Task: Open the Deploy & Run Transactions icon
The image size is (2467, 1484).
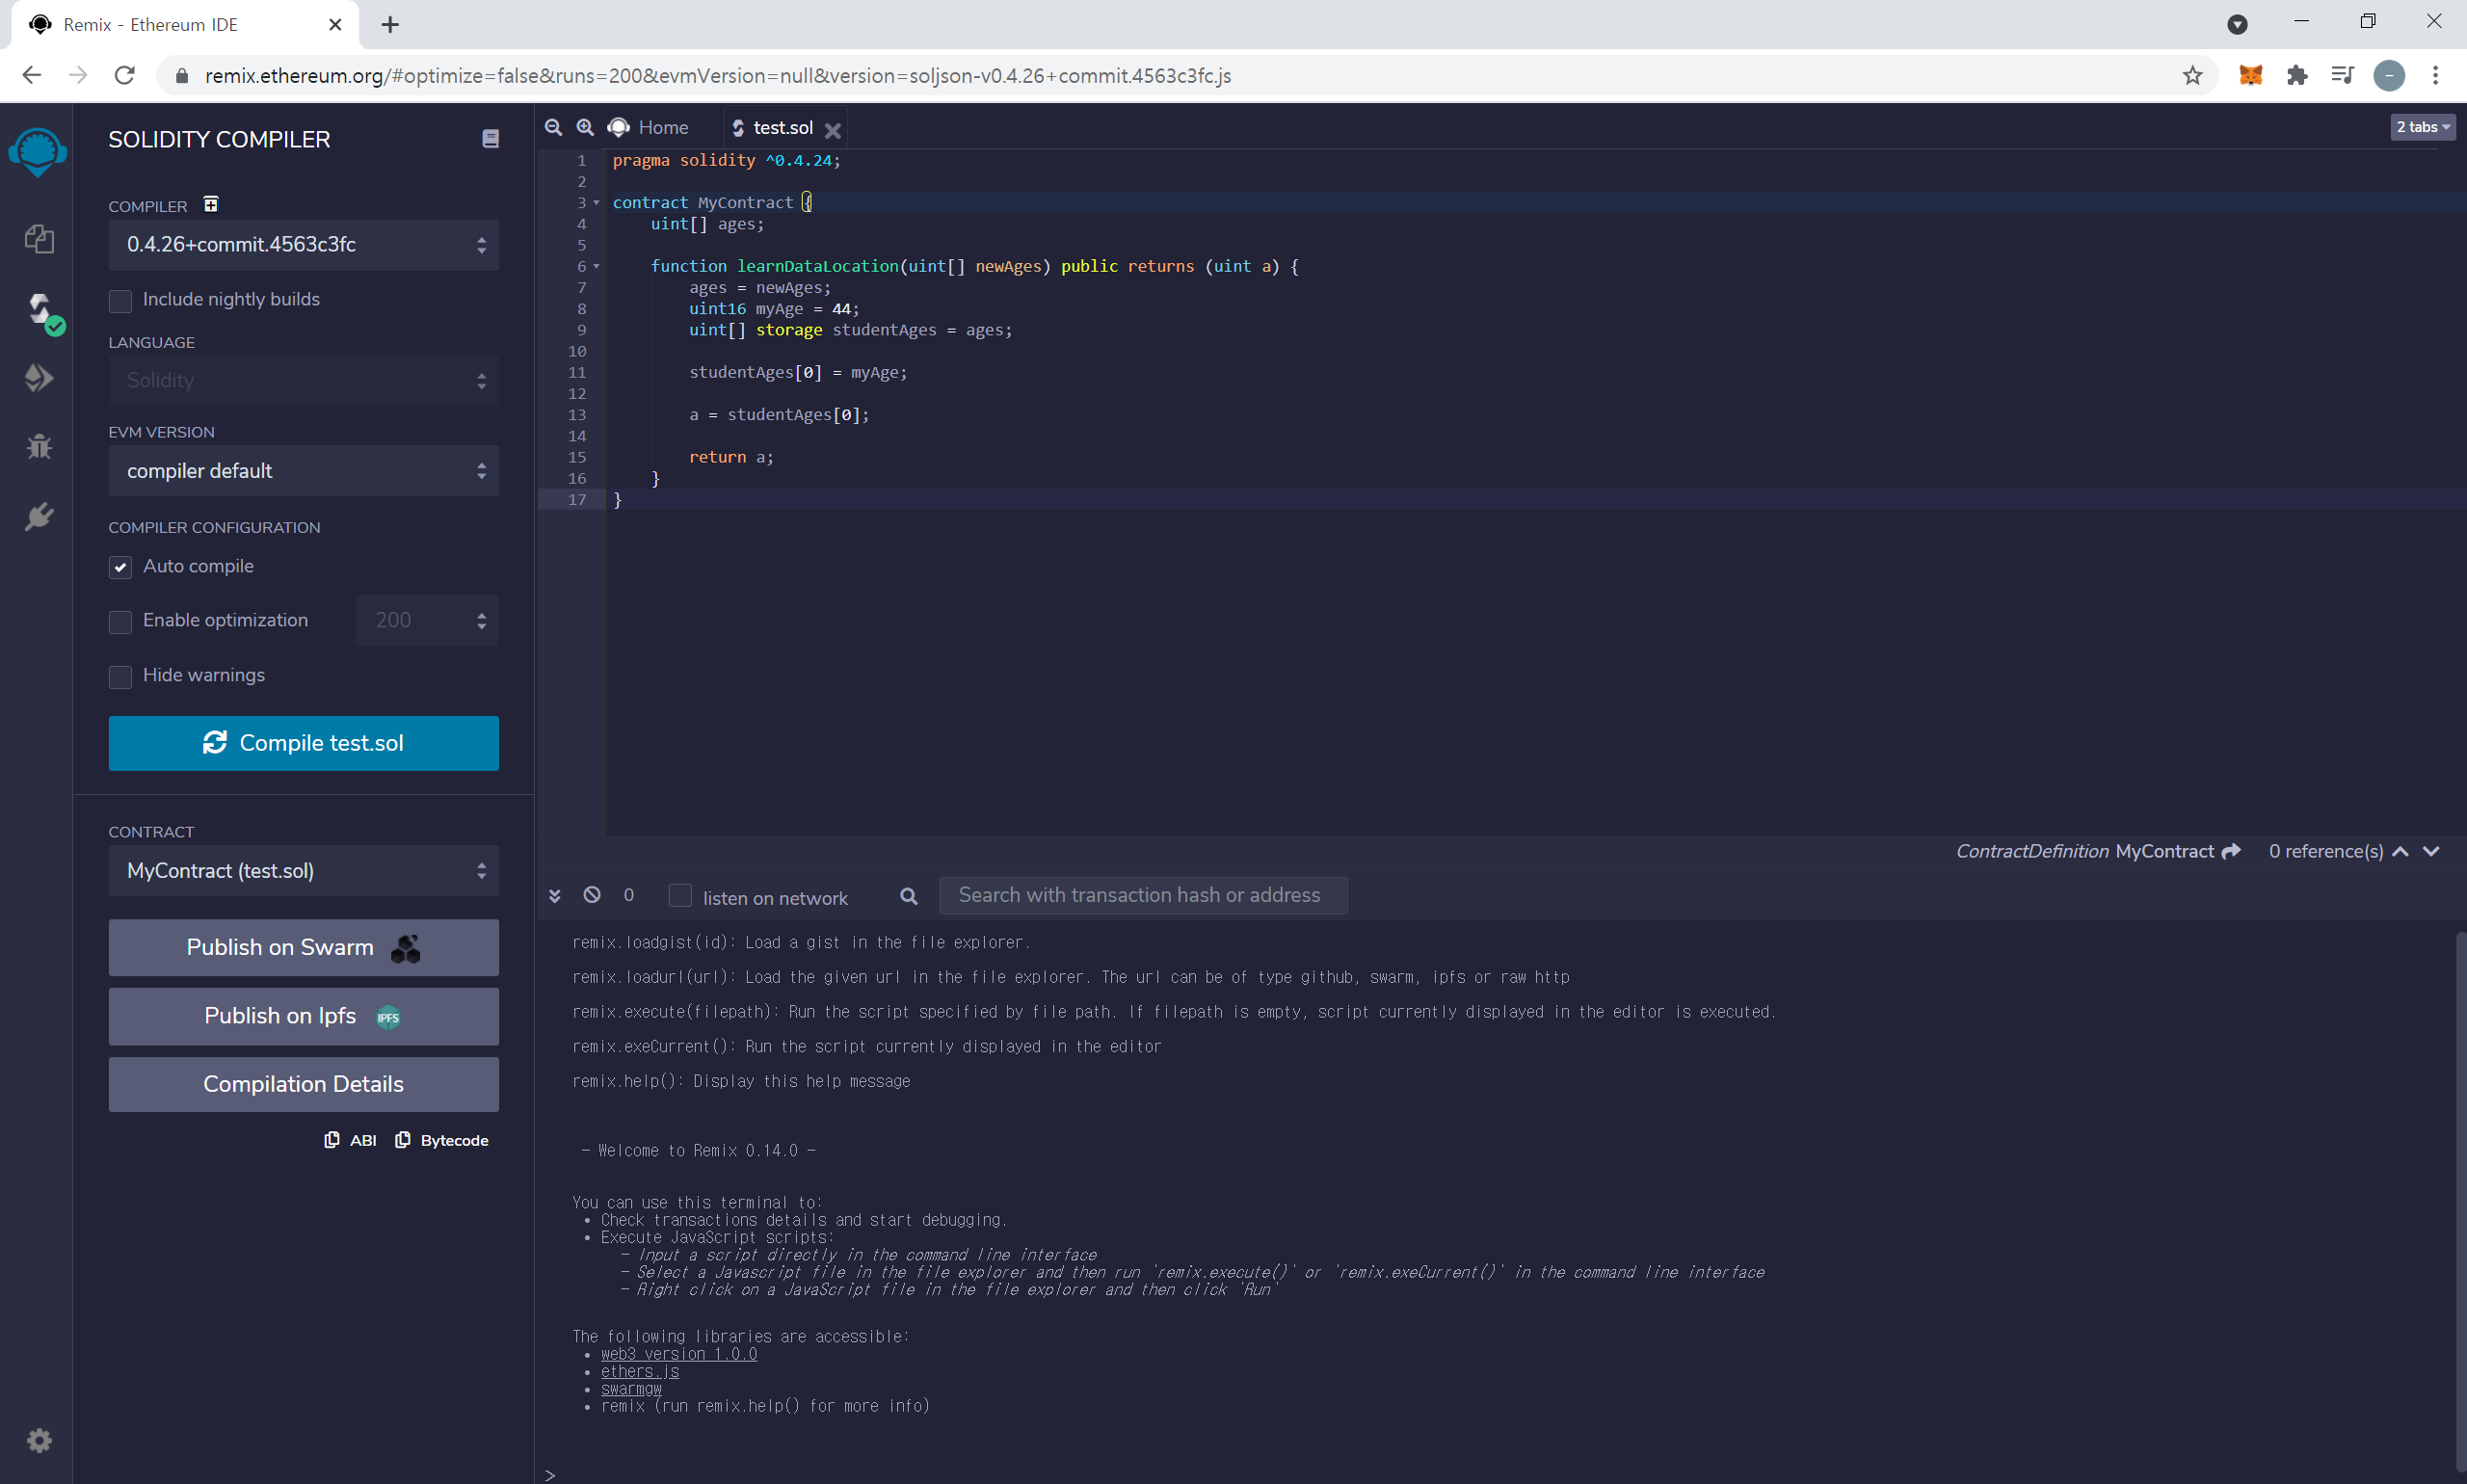Action: click(x=39, y=377)
